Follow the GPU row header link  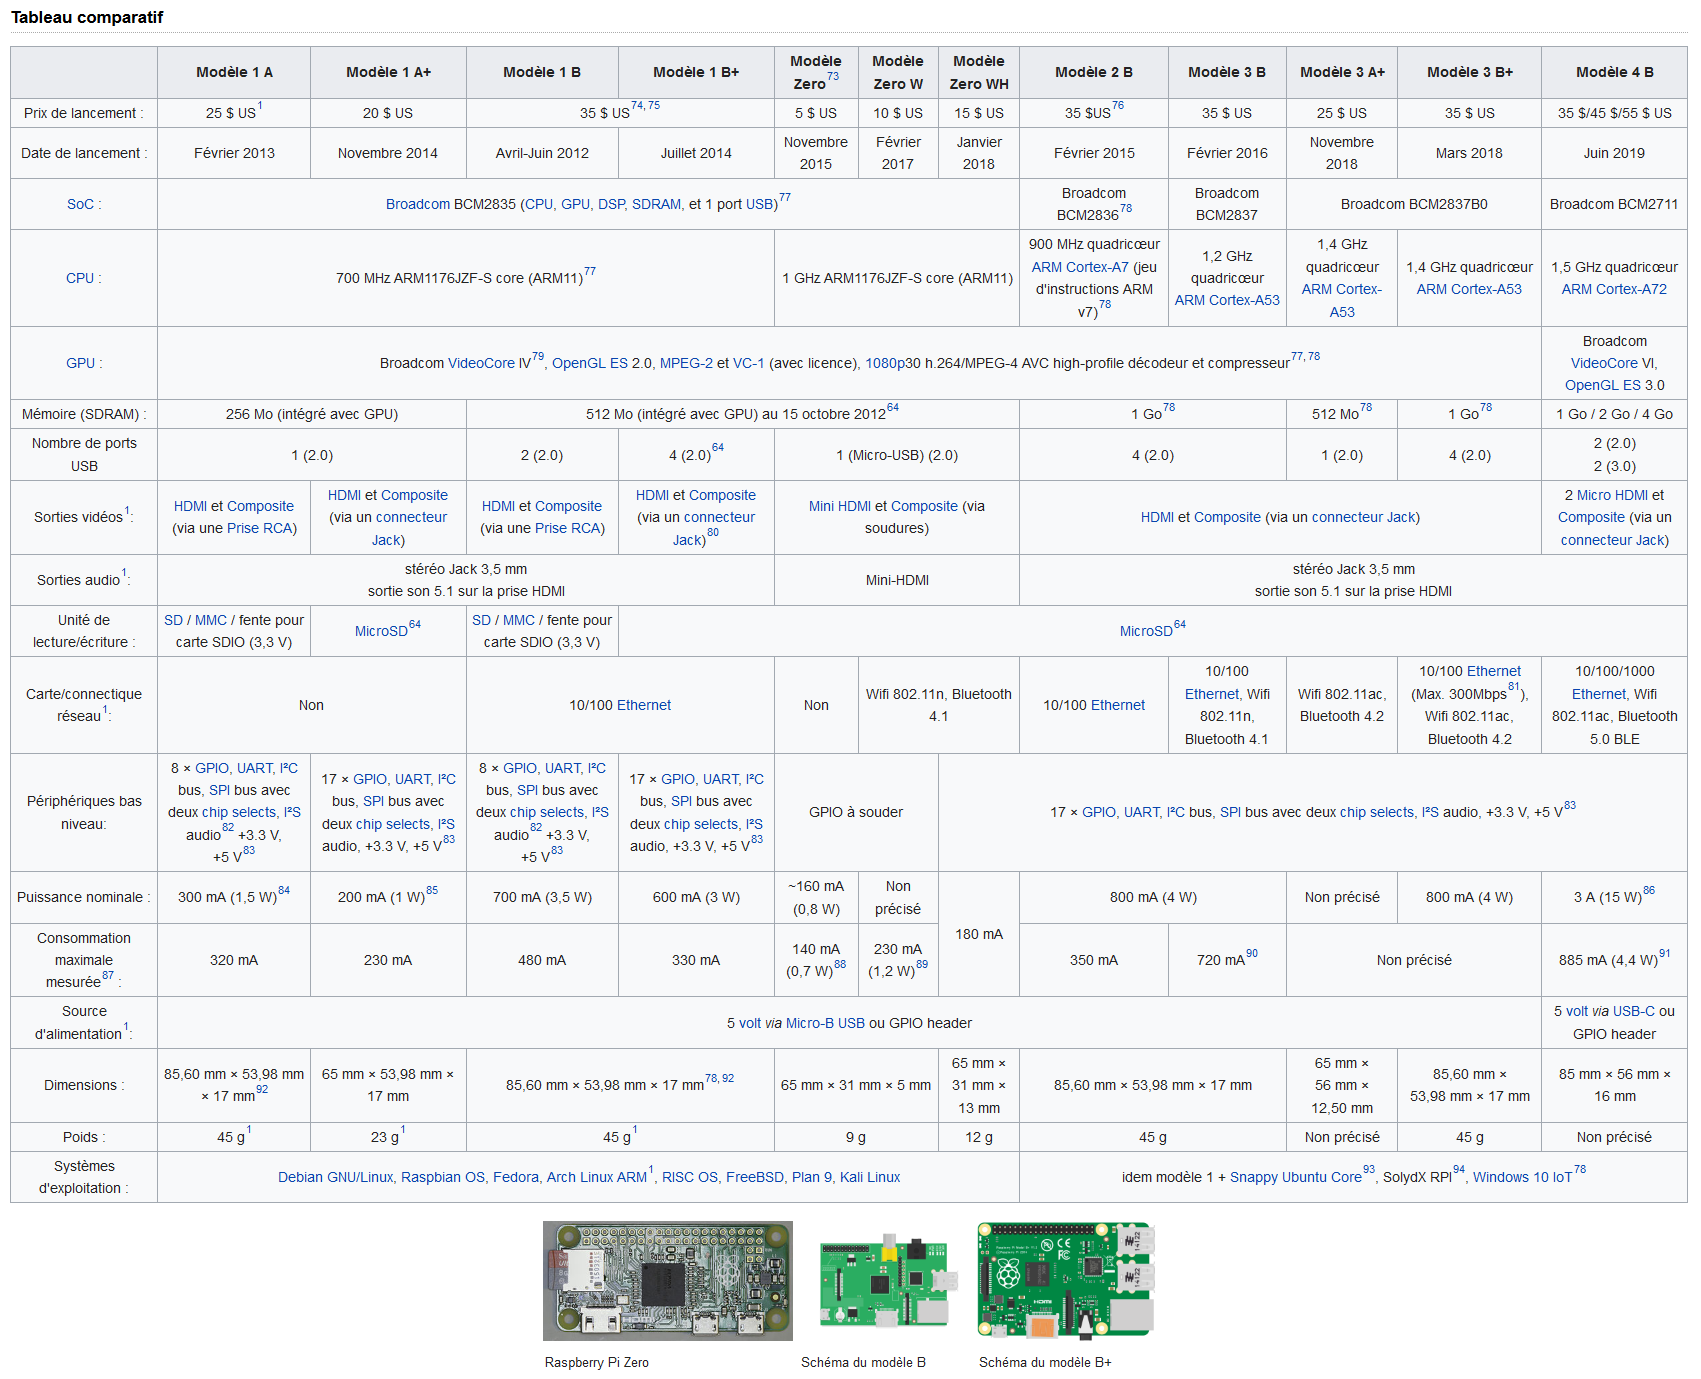81,363
